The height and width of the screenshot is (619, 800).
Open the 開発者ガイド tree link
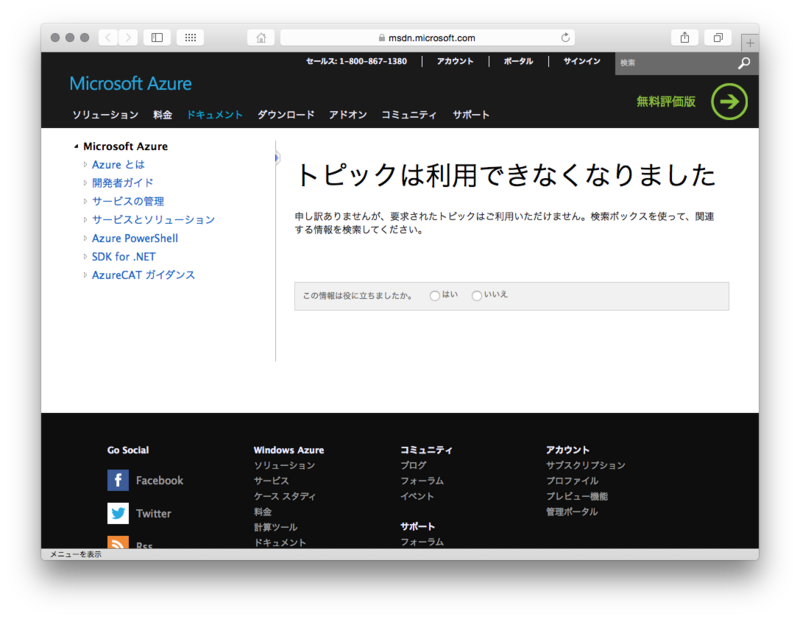click(122, 183)
